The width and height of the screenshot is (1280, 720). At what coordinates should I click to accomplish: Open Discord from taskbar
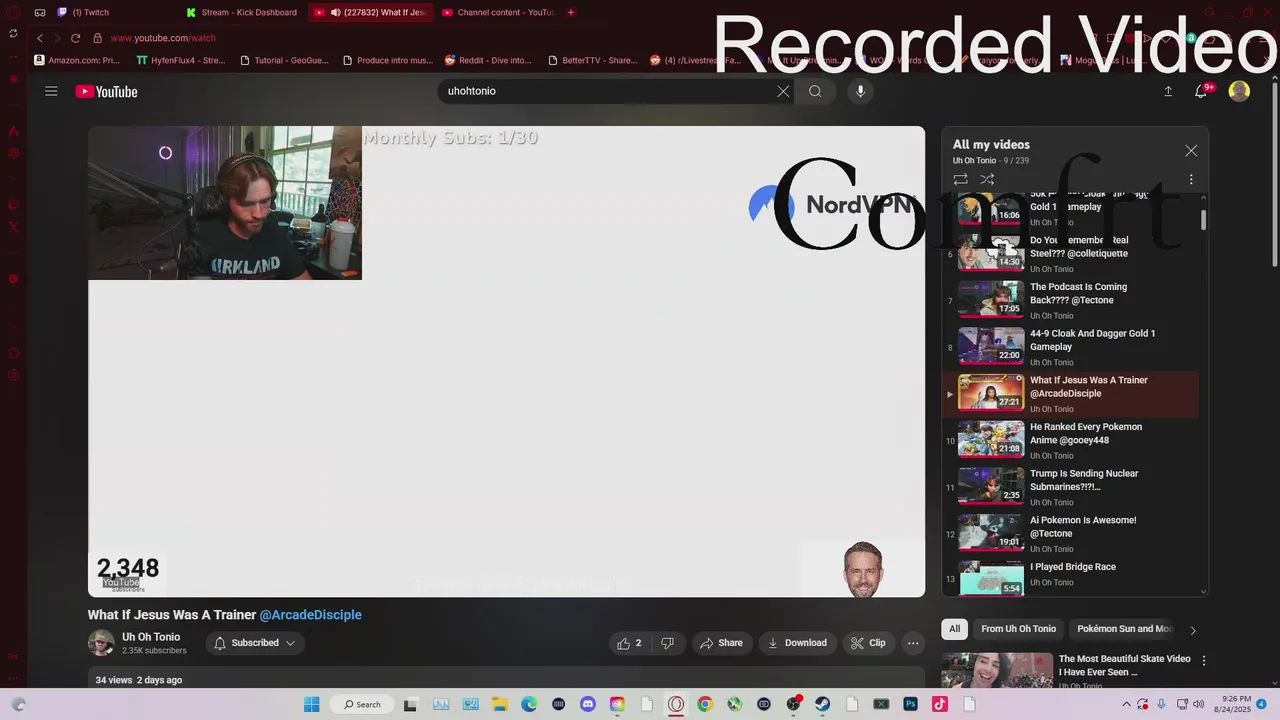point(588,704)
